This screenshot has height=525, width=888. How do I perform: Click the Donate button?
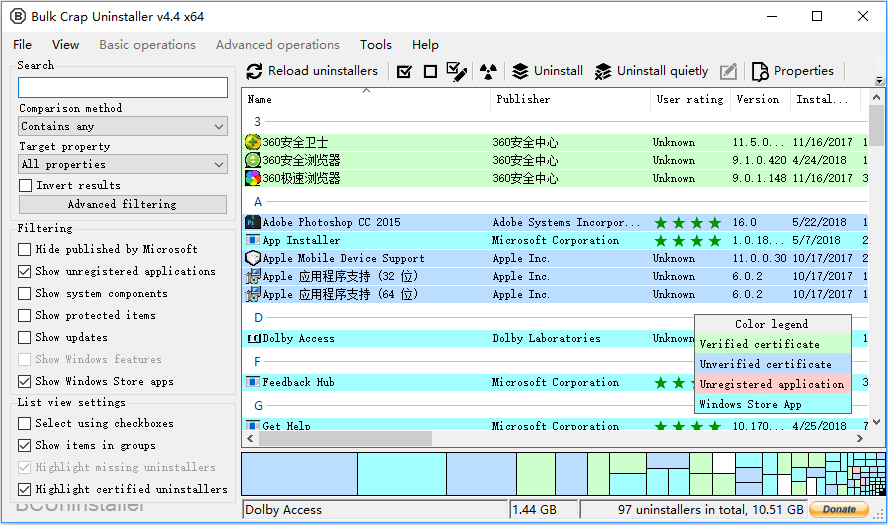point(839,510)
